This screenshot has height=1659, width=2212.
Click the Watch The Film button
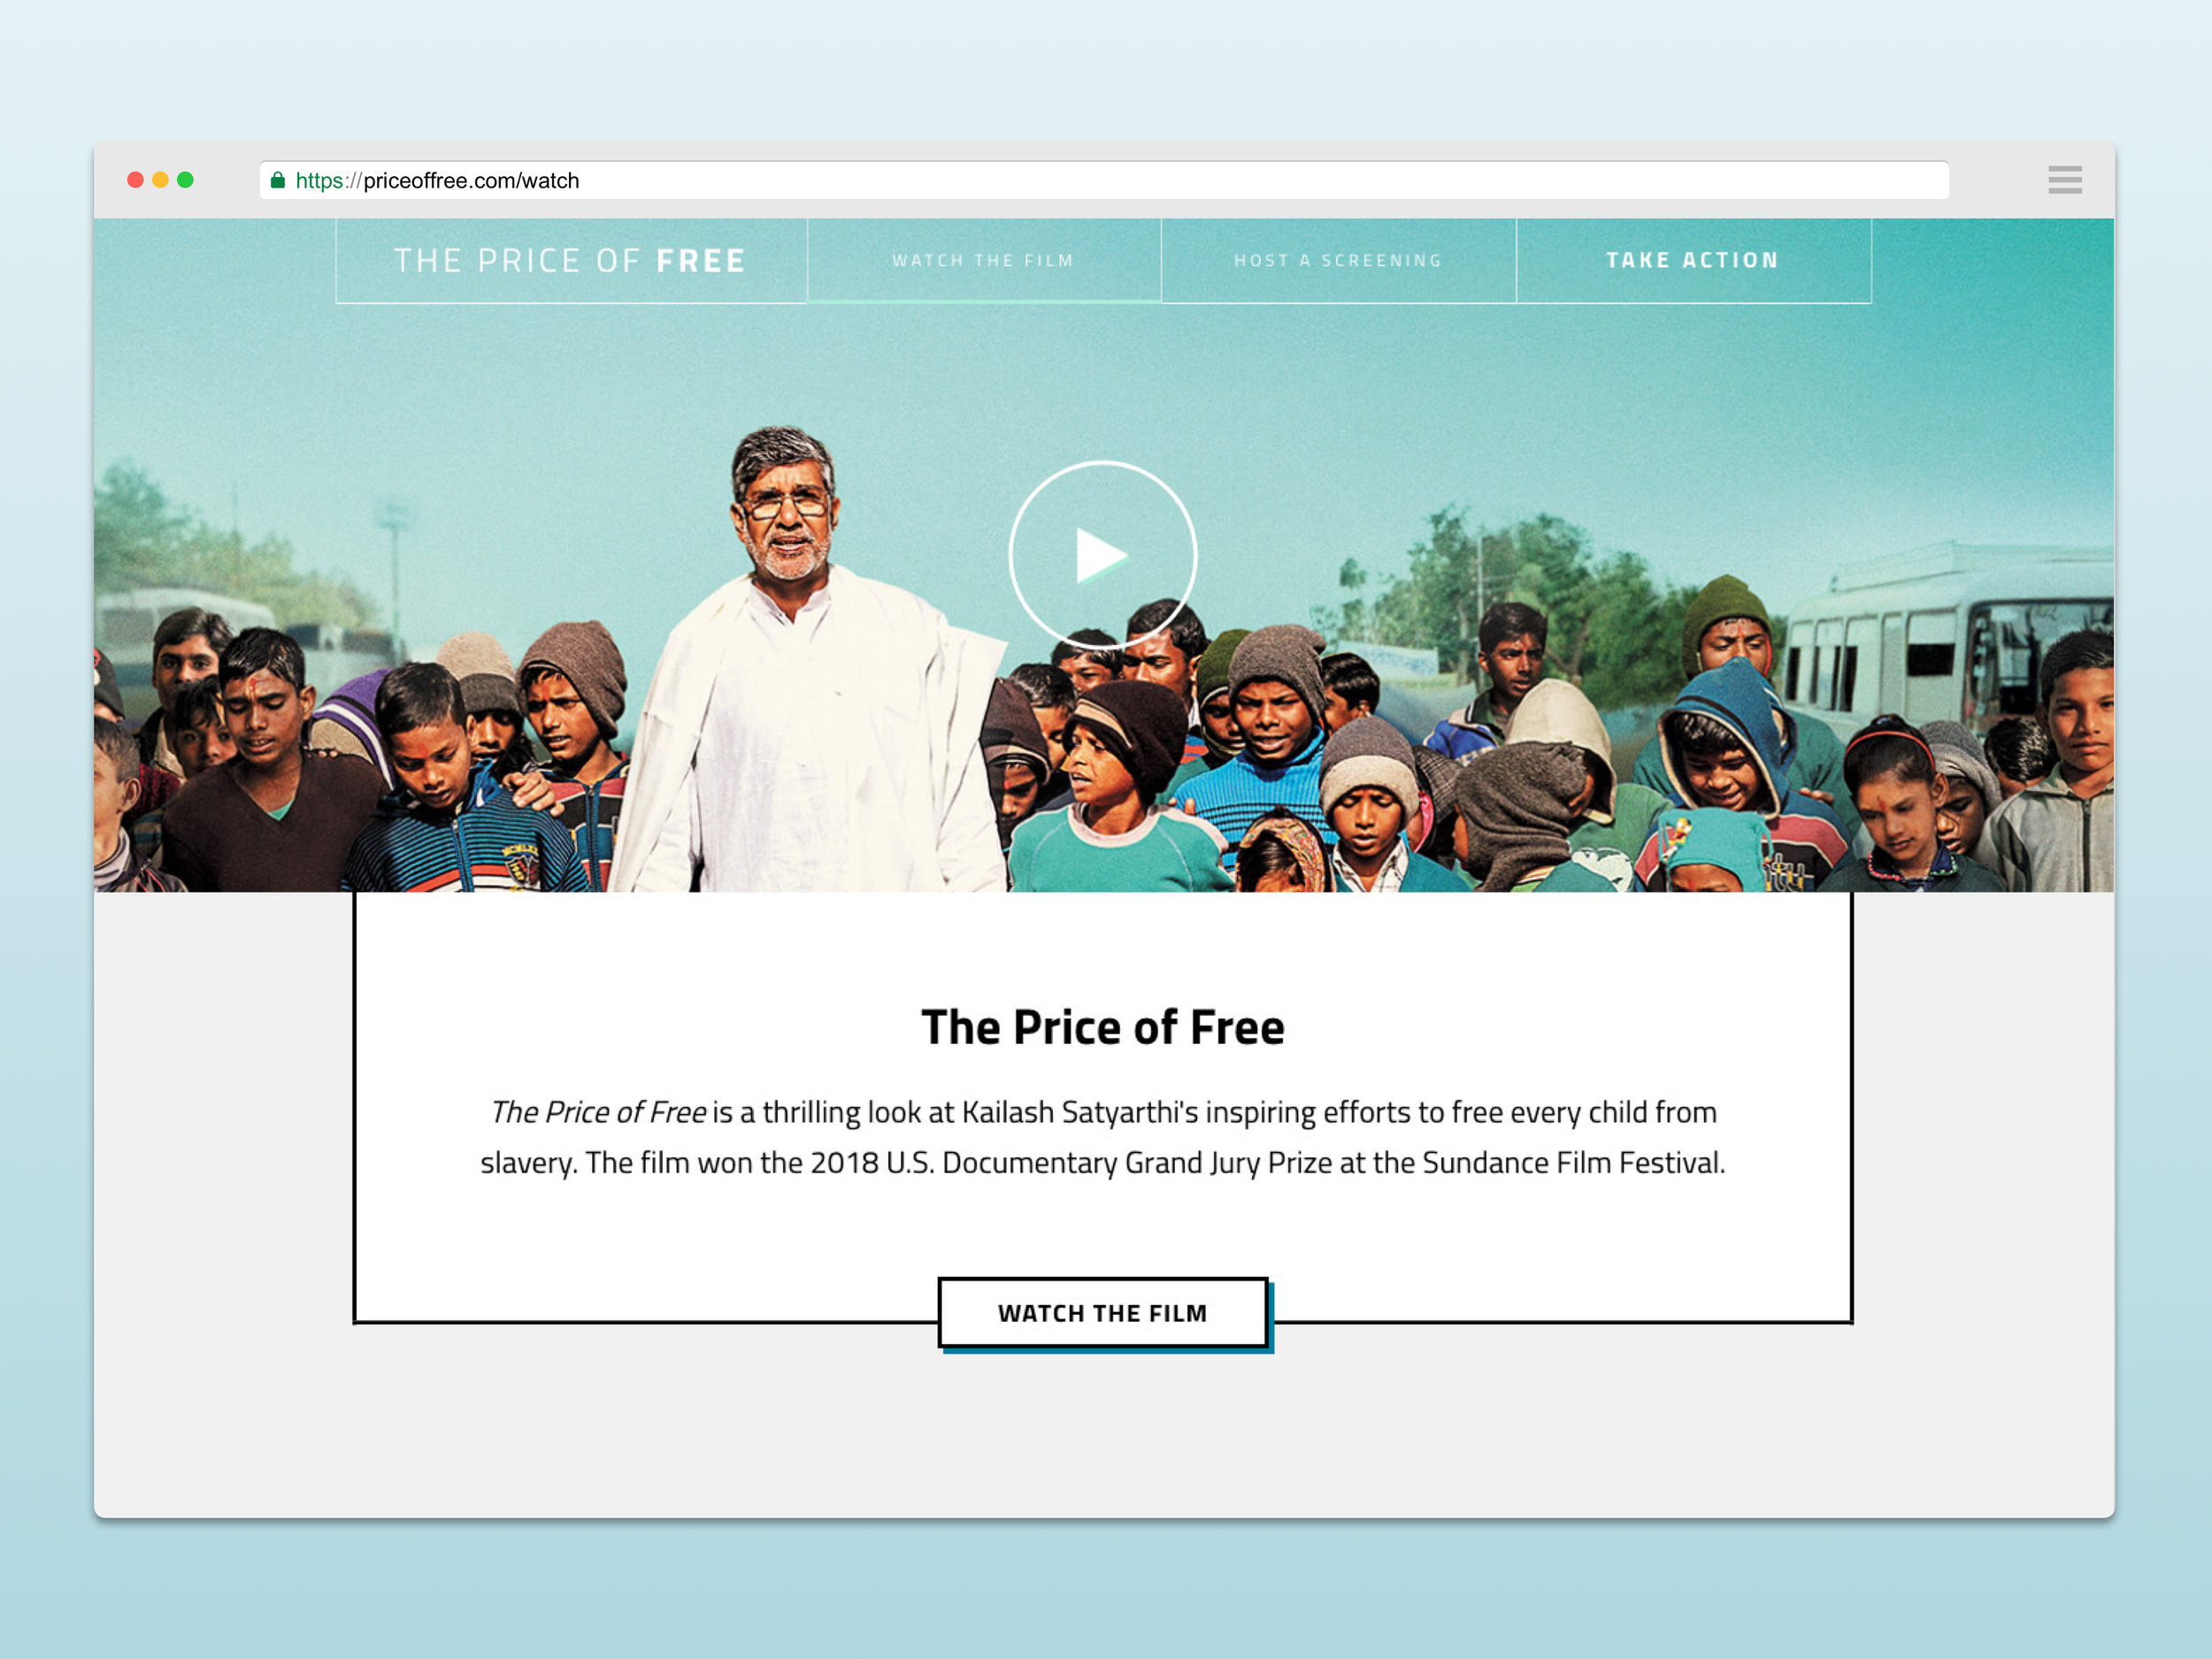[1103, 1313]
